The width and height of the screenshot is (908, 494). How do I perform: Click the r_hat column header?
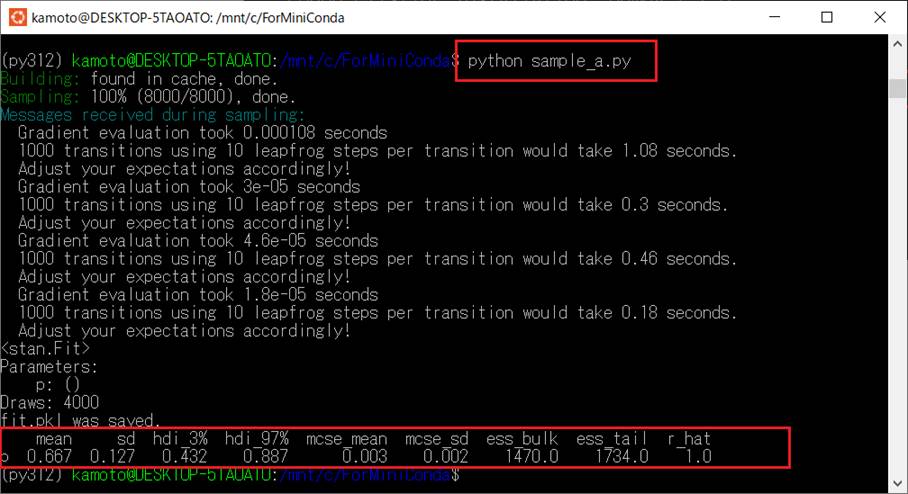coord(689,439)
